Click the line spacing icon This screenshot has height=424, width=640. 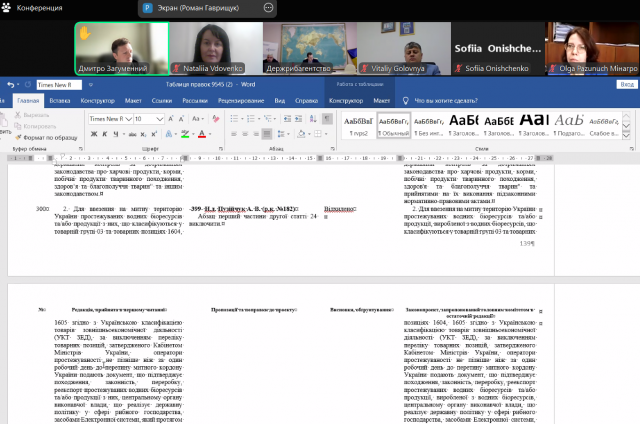(281, 134)
